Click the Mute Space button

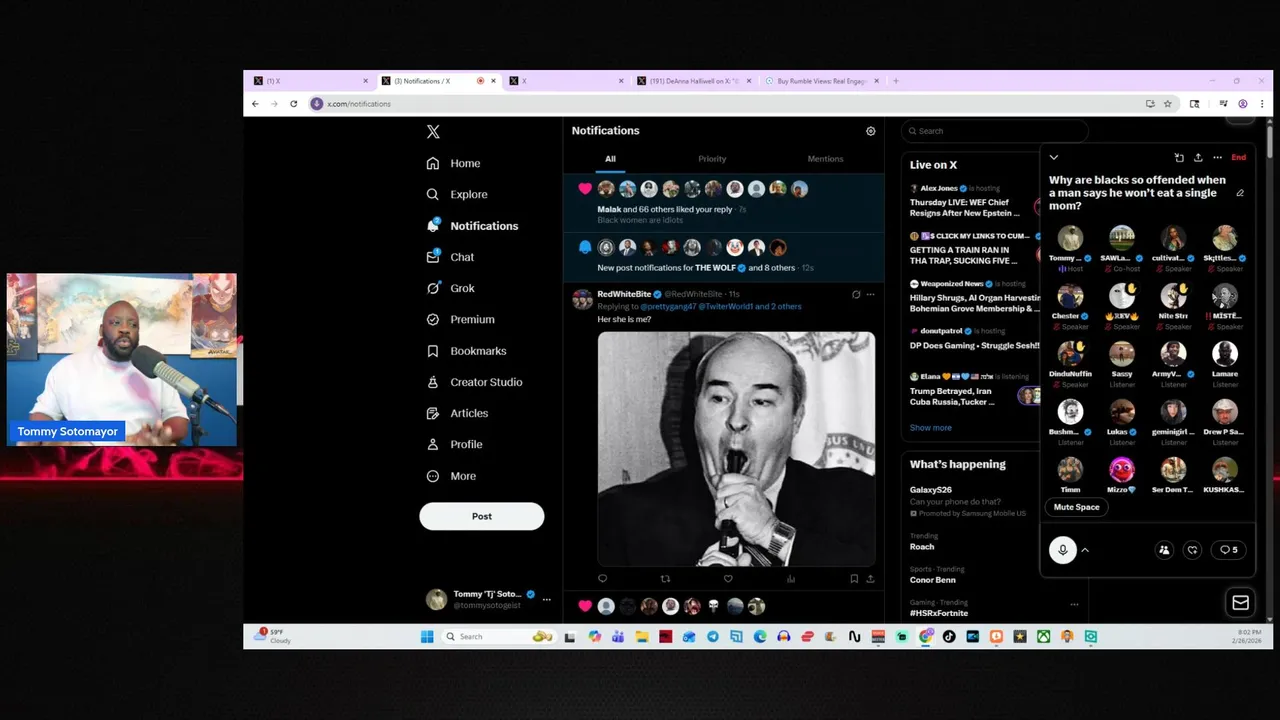coord(1076,507)
